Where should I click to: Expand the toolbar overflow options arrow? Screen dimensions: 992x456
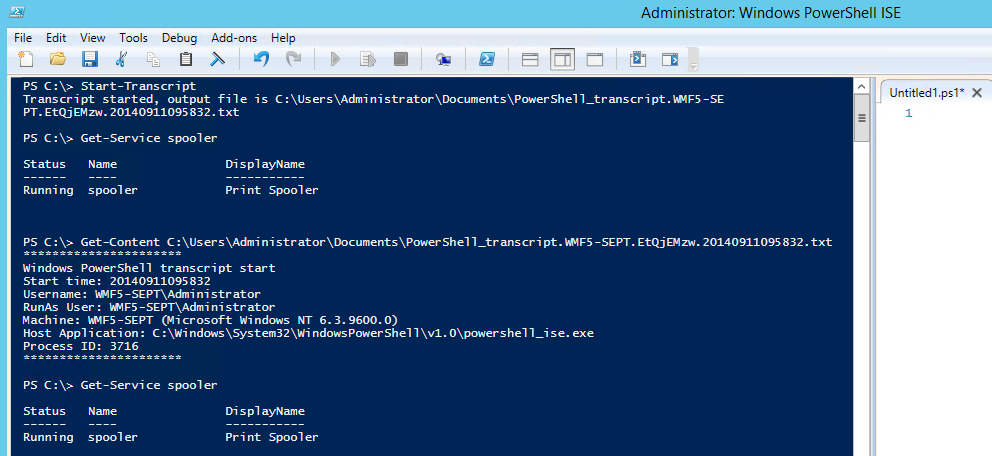pyautogui.click(x=692, y=61)
